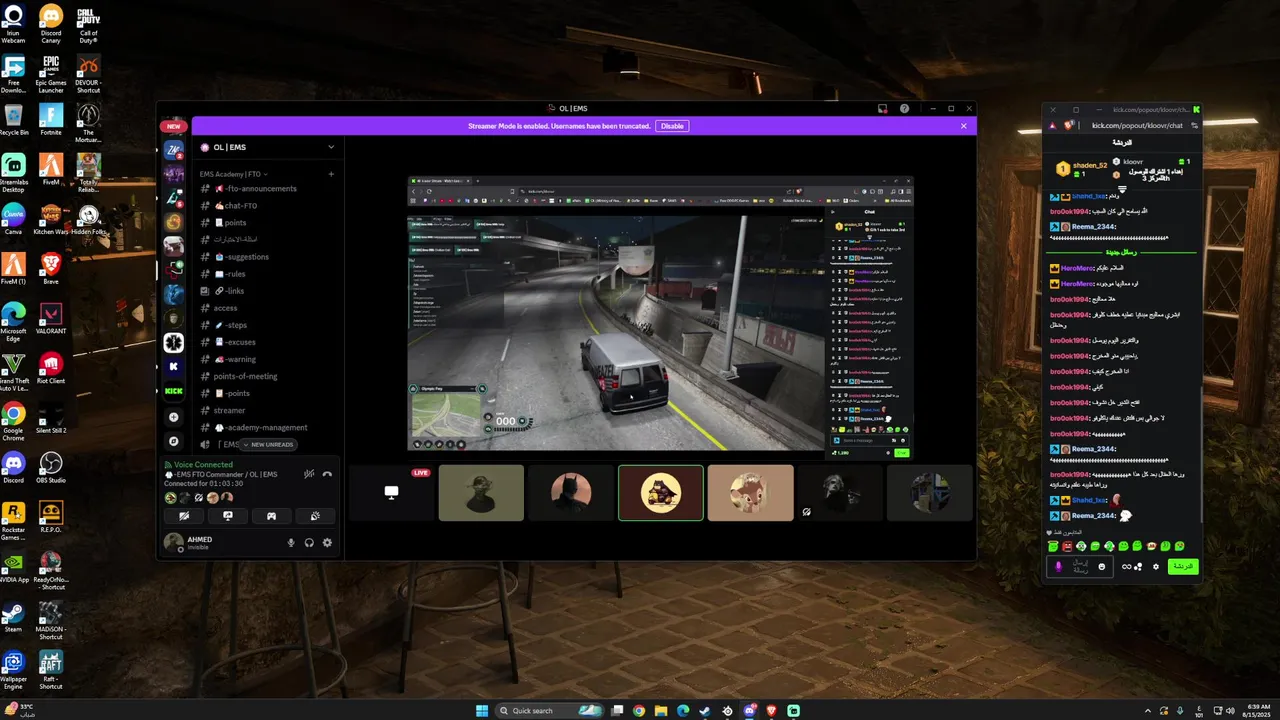This screenshot has height=720, width=1280.
Task: Open Brave browser from the taskbar
Action: (x=771, y=710)
